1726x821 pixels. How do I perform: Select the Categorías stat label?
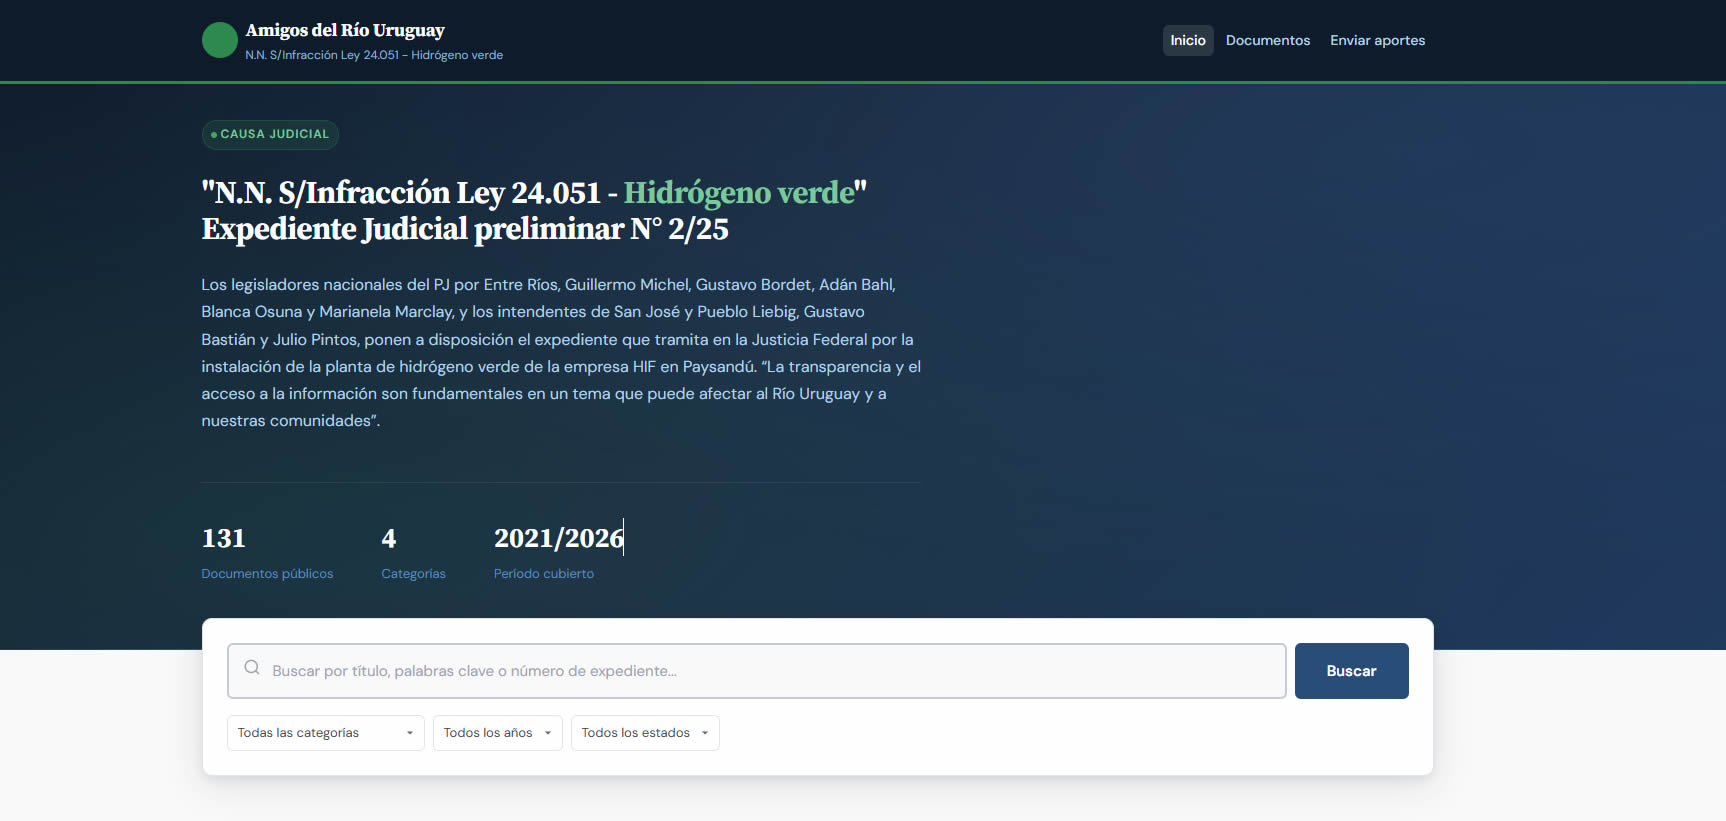413,574
